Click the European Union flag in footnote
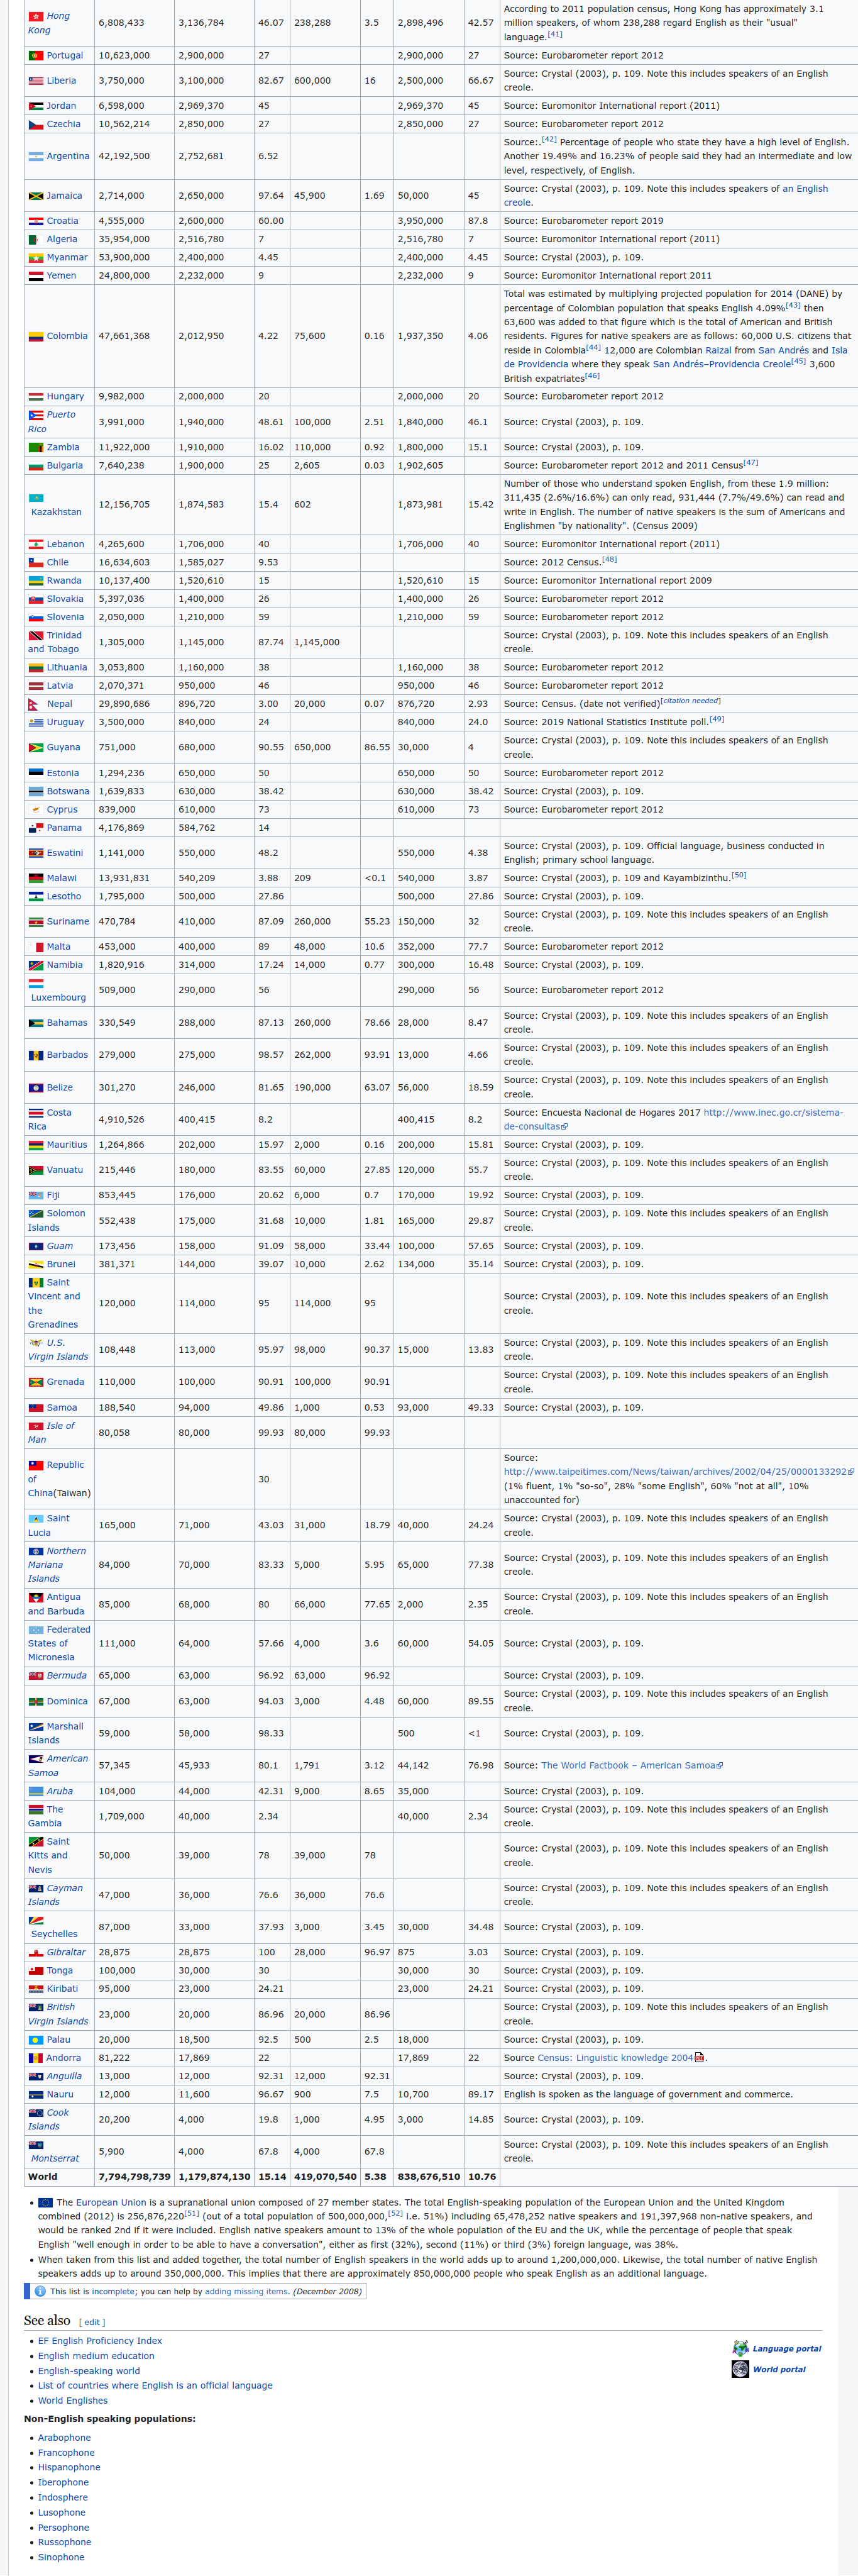This screenshot has width=858, height=2576. tap(45, 2202)
